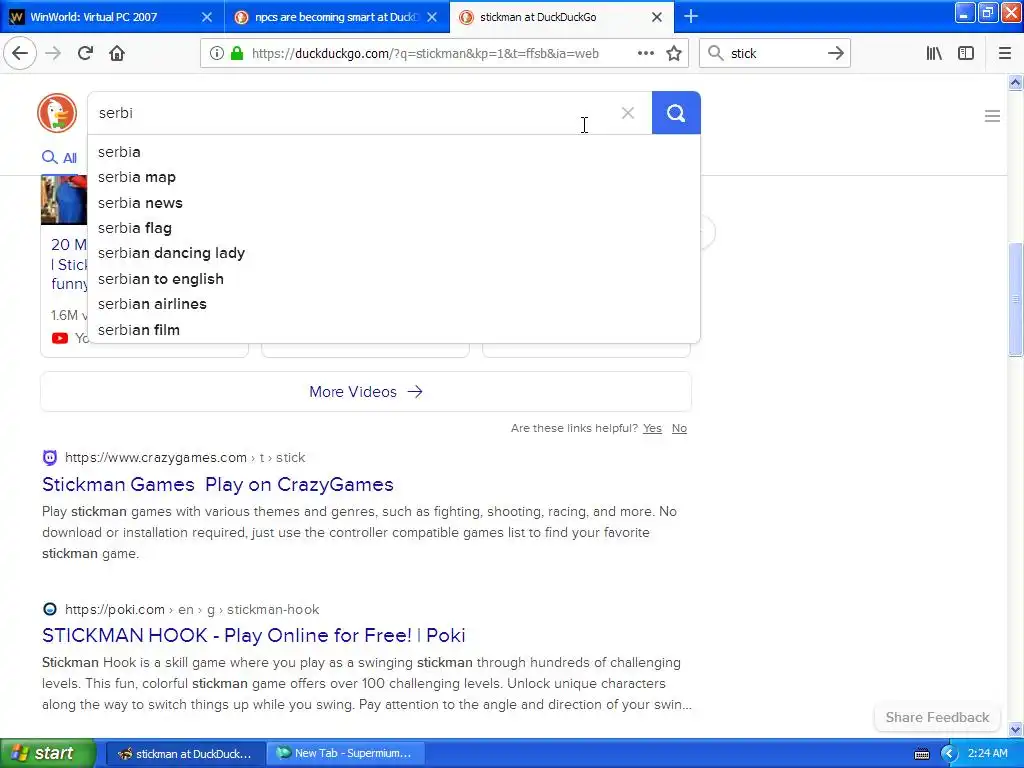Switch to New Tab - Supermium taskbar window
This screenshot has width=1024, height=768.
pos(345,754)
